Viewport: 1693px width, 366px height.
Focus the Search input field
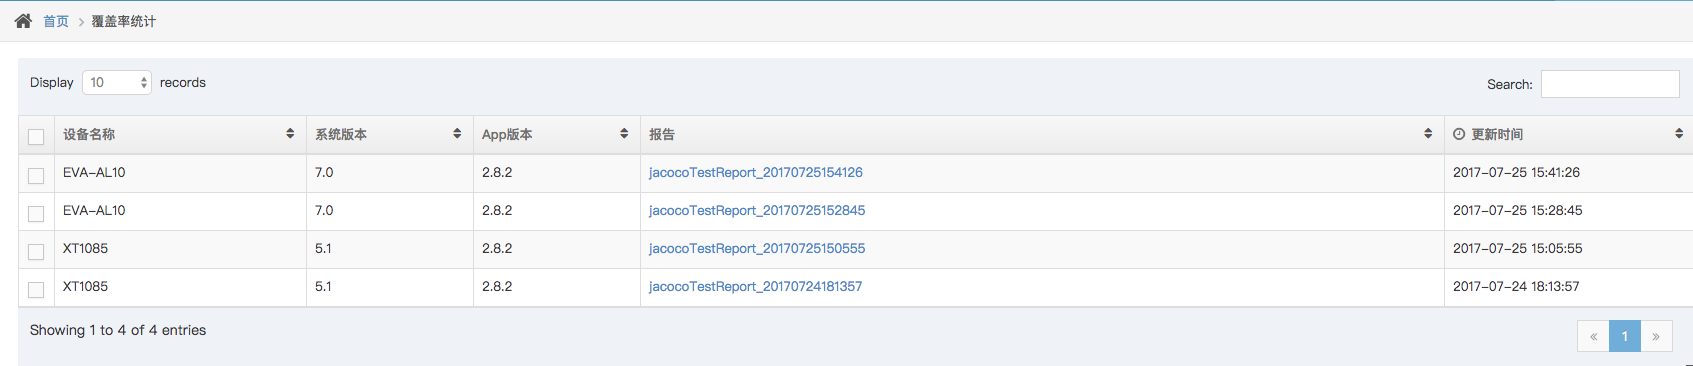click(1610, 84)
